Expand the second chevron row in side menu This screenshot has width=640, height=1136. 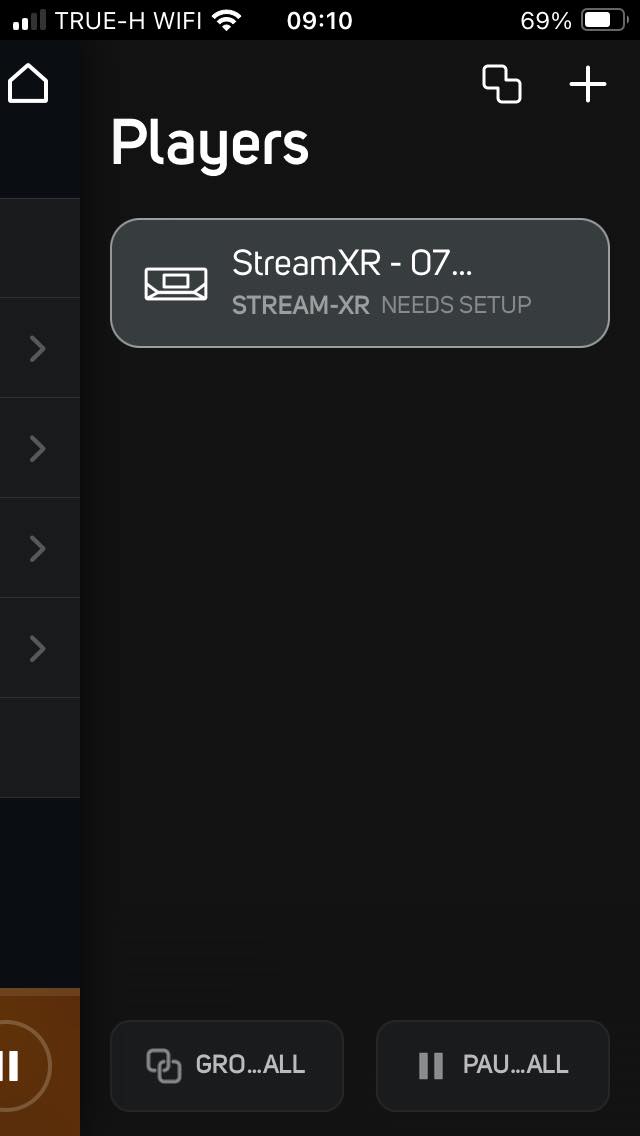[x=40, y=448]
